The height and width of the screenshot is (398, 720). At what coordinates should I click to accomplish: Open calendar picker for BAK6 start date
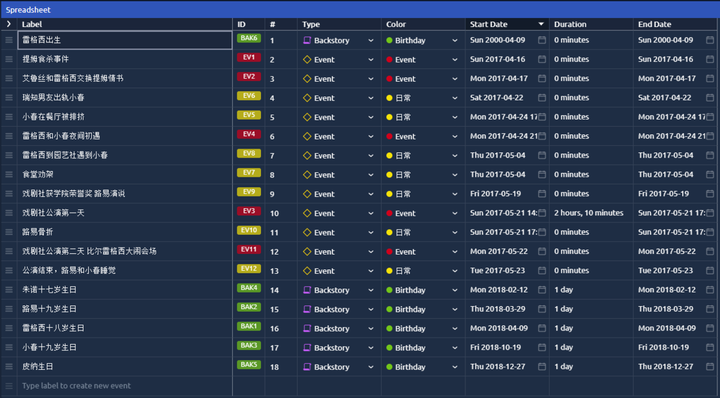[542, 40]
